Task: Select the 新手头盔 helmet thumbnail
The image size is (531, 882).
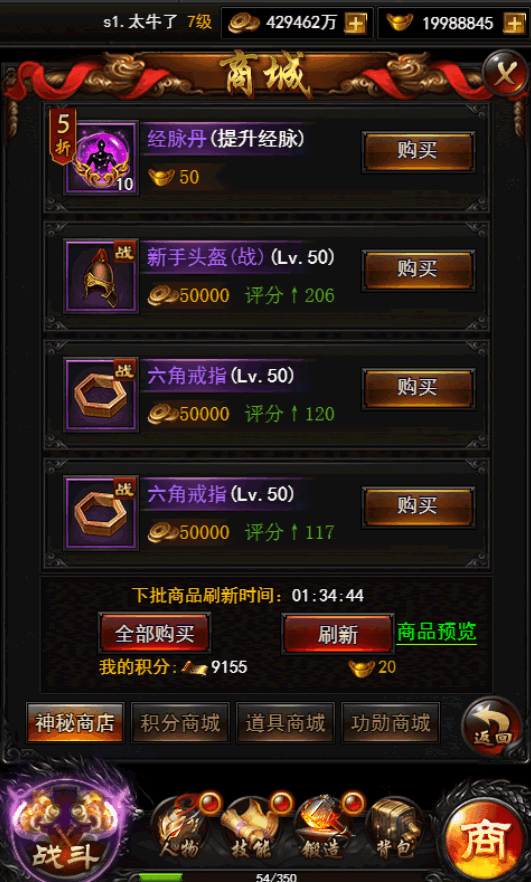Action: 101,276
